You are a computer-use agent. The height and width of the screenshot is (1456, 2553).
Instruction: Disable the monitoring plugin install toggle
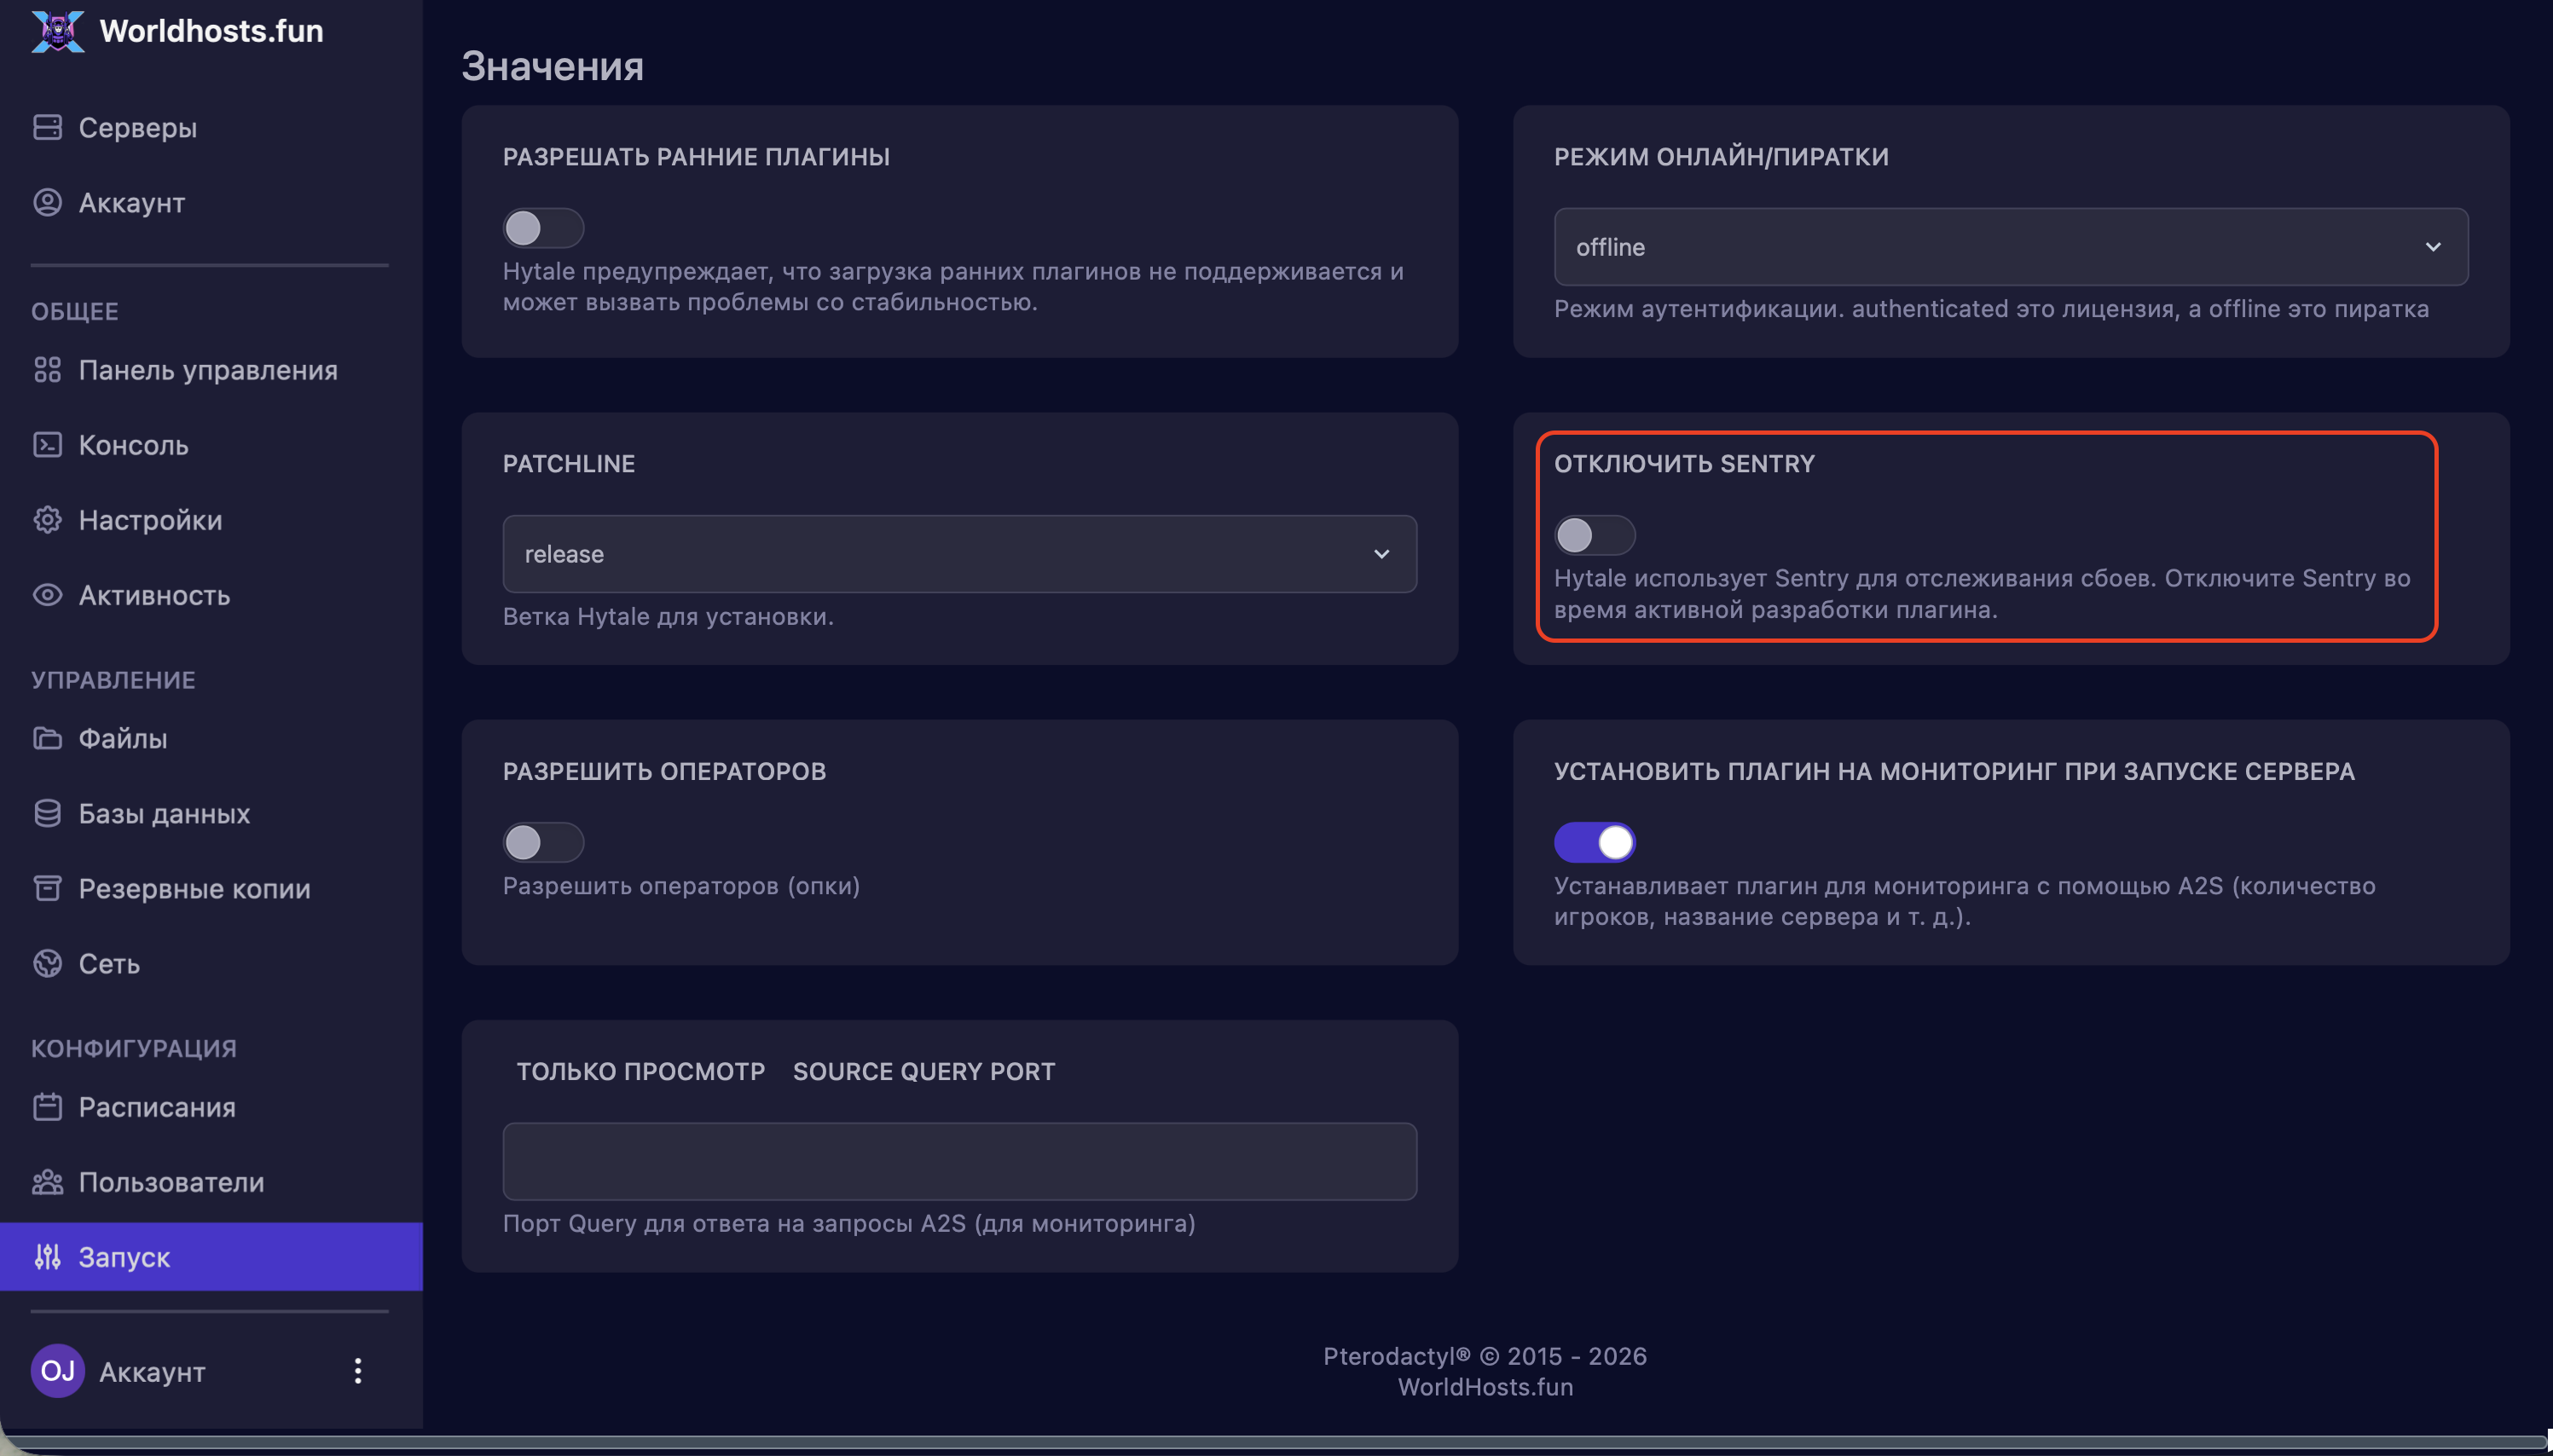[x=1594, y=842]
